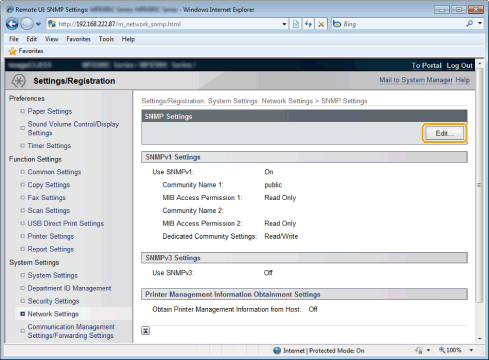Click the Bing logo icon
The image size is (489, 360).
[x=337, y=24]
